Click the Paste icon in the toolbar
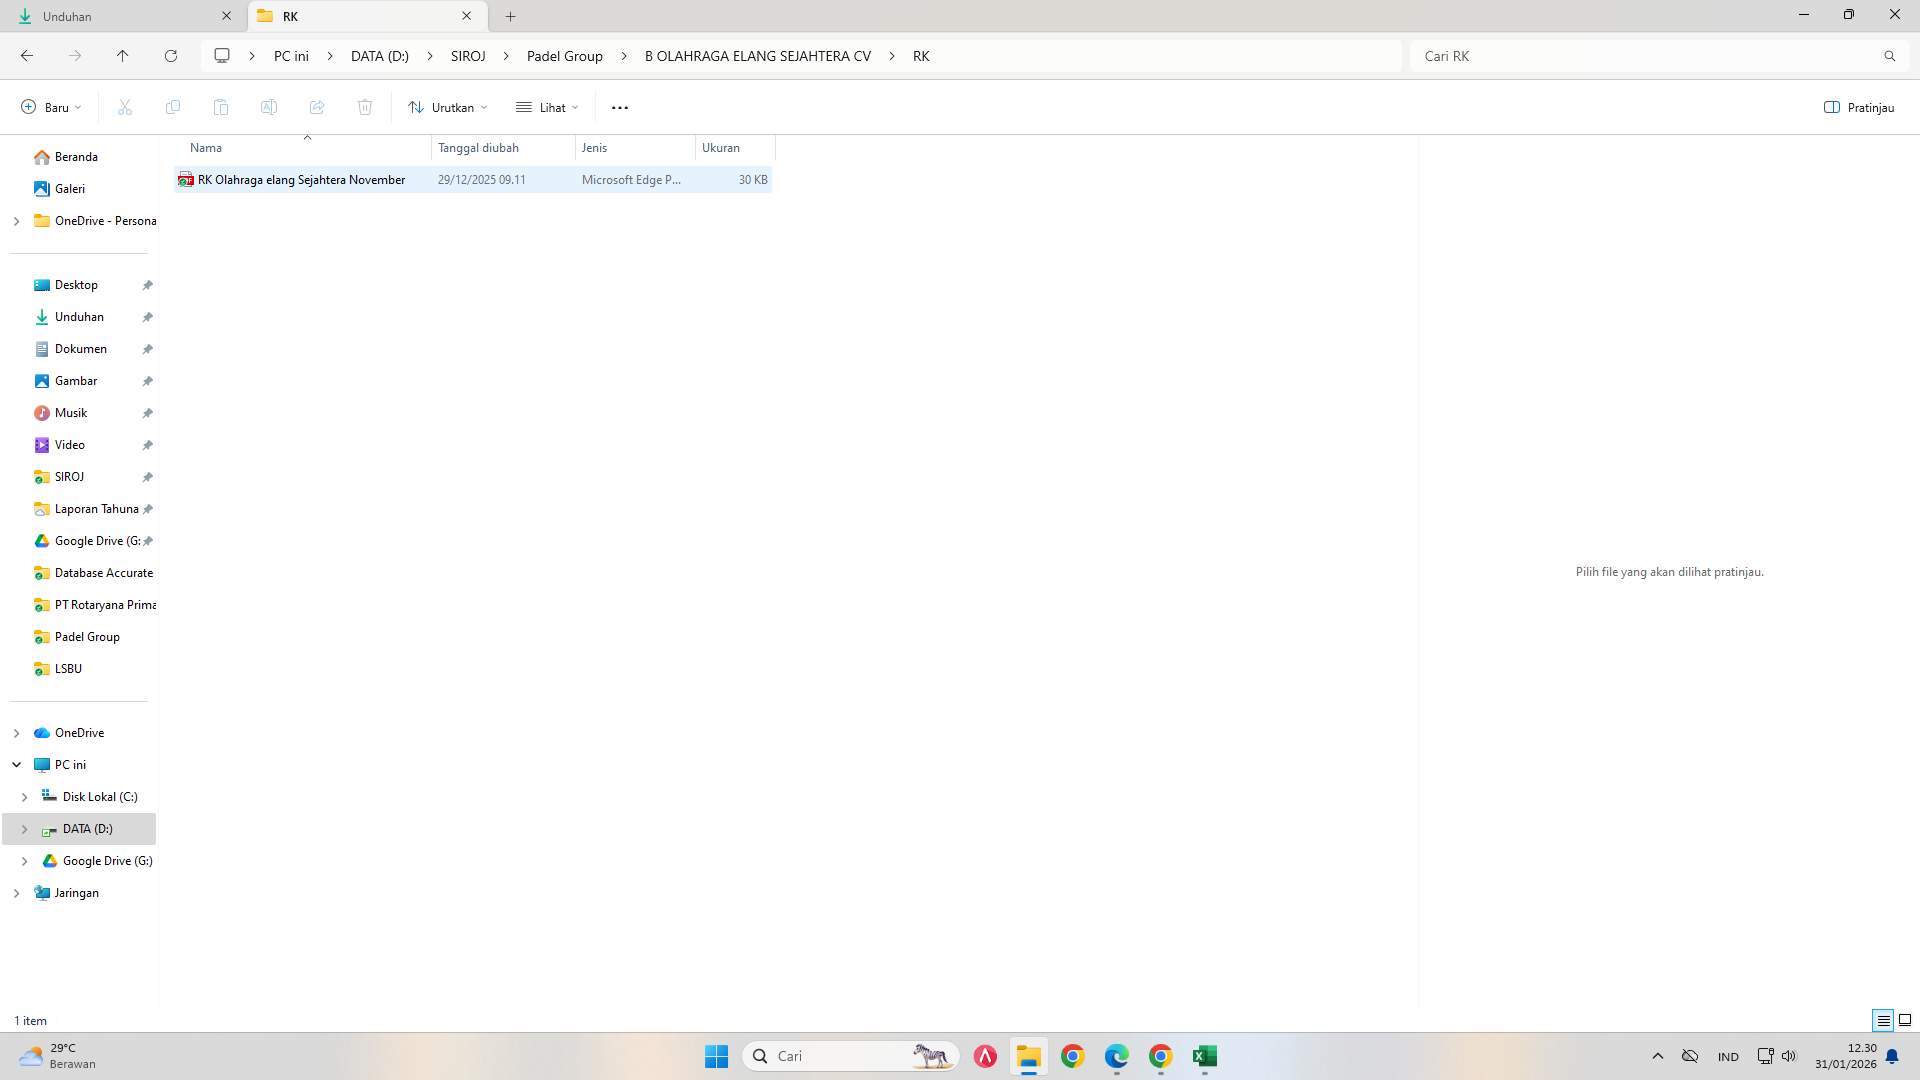The height and width of the screenshot is (1080, 1920). coord(220,107)
